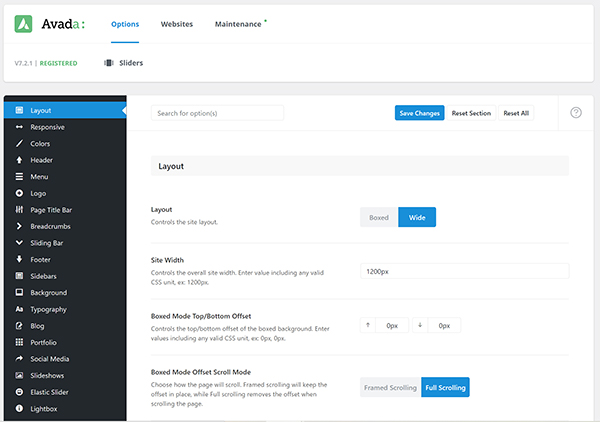
Task: Click the Layout section heading
Action: tap(171, 166)
